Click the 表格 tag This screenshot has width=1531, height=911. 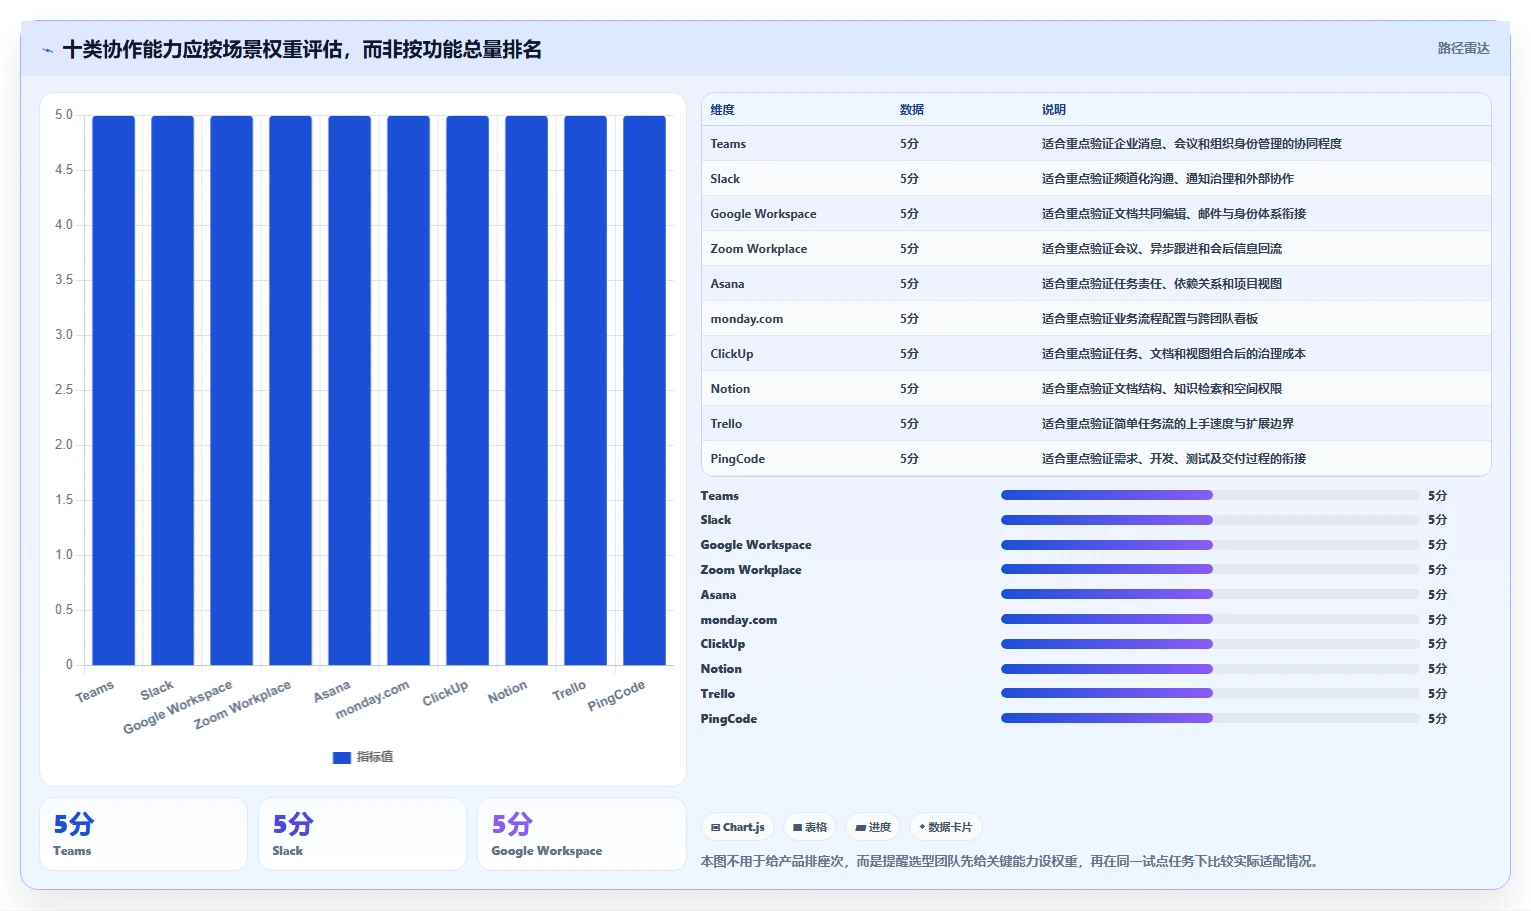[x=810, y=827]
